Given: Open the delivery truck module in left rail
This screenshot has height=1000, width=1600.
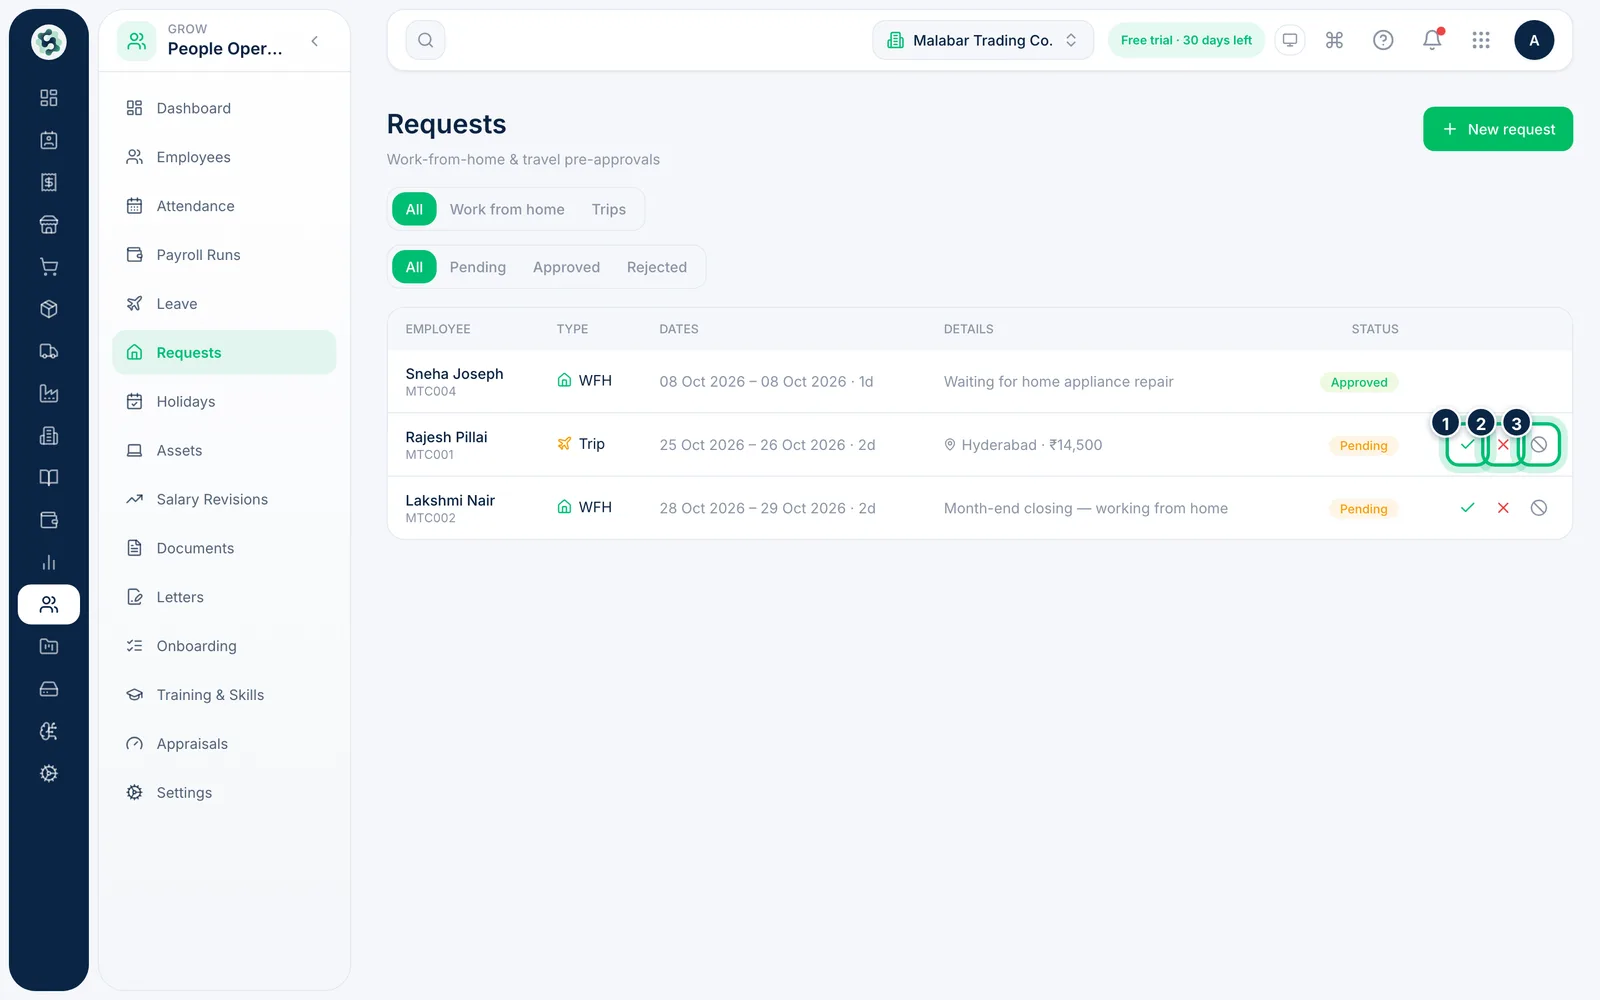Looking at the screenshot, I should tap(48, 351).
